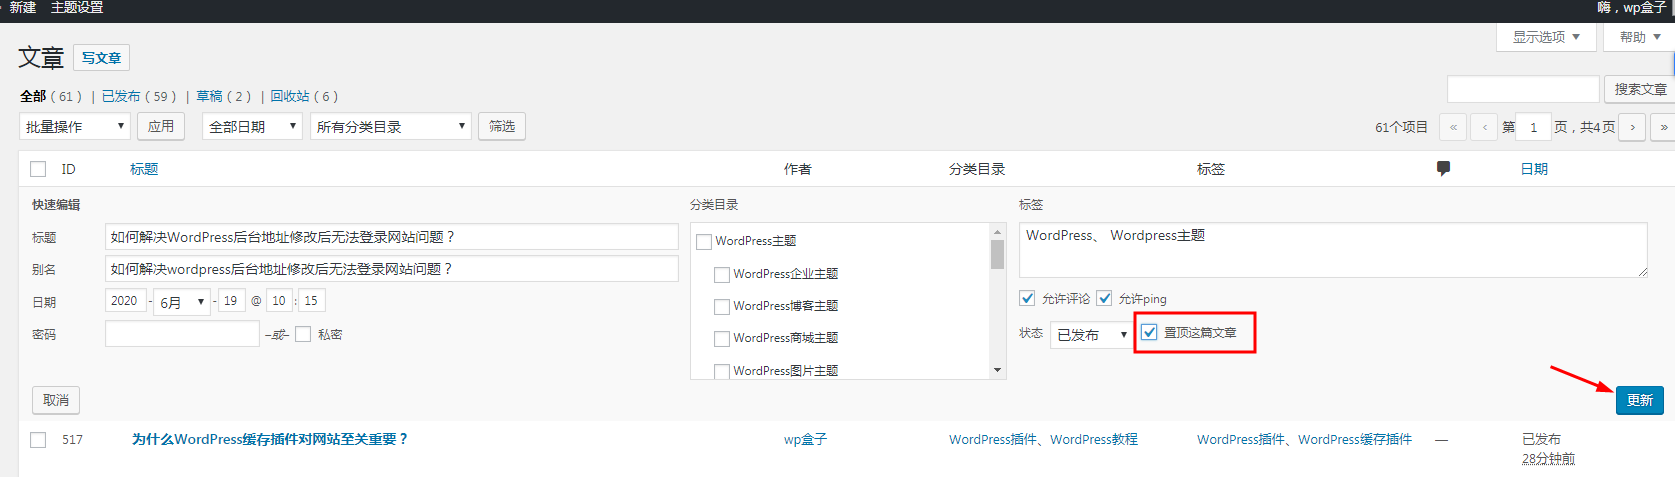Open the 新建 menu in admin bar
The height and width of the screenshot is (477, 1675).
tap(23, 8)
